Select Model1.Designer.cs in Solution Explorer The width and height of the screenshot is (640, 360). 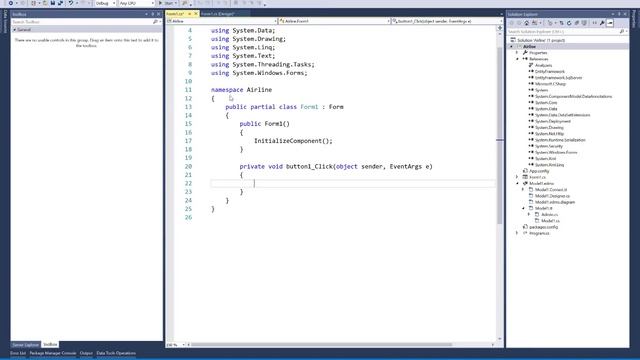552,196
